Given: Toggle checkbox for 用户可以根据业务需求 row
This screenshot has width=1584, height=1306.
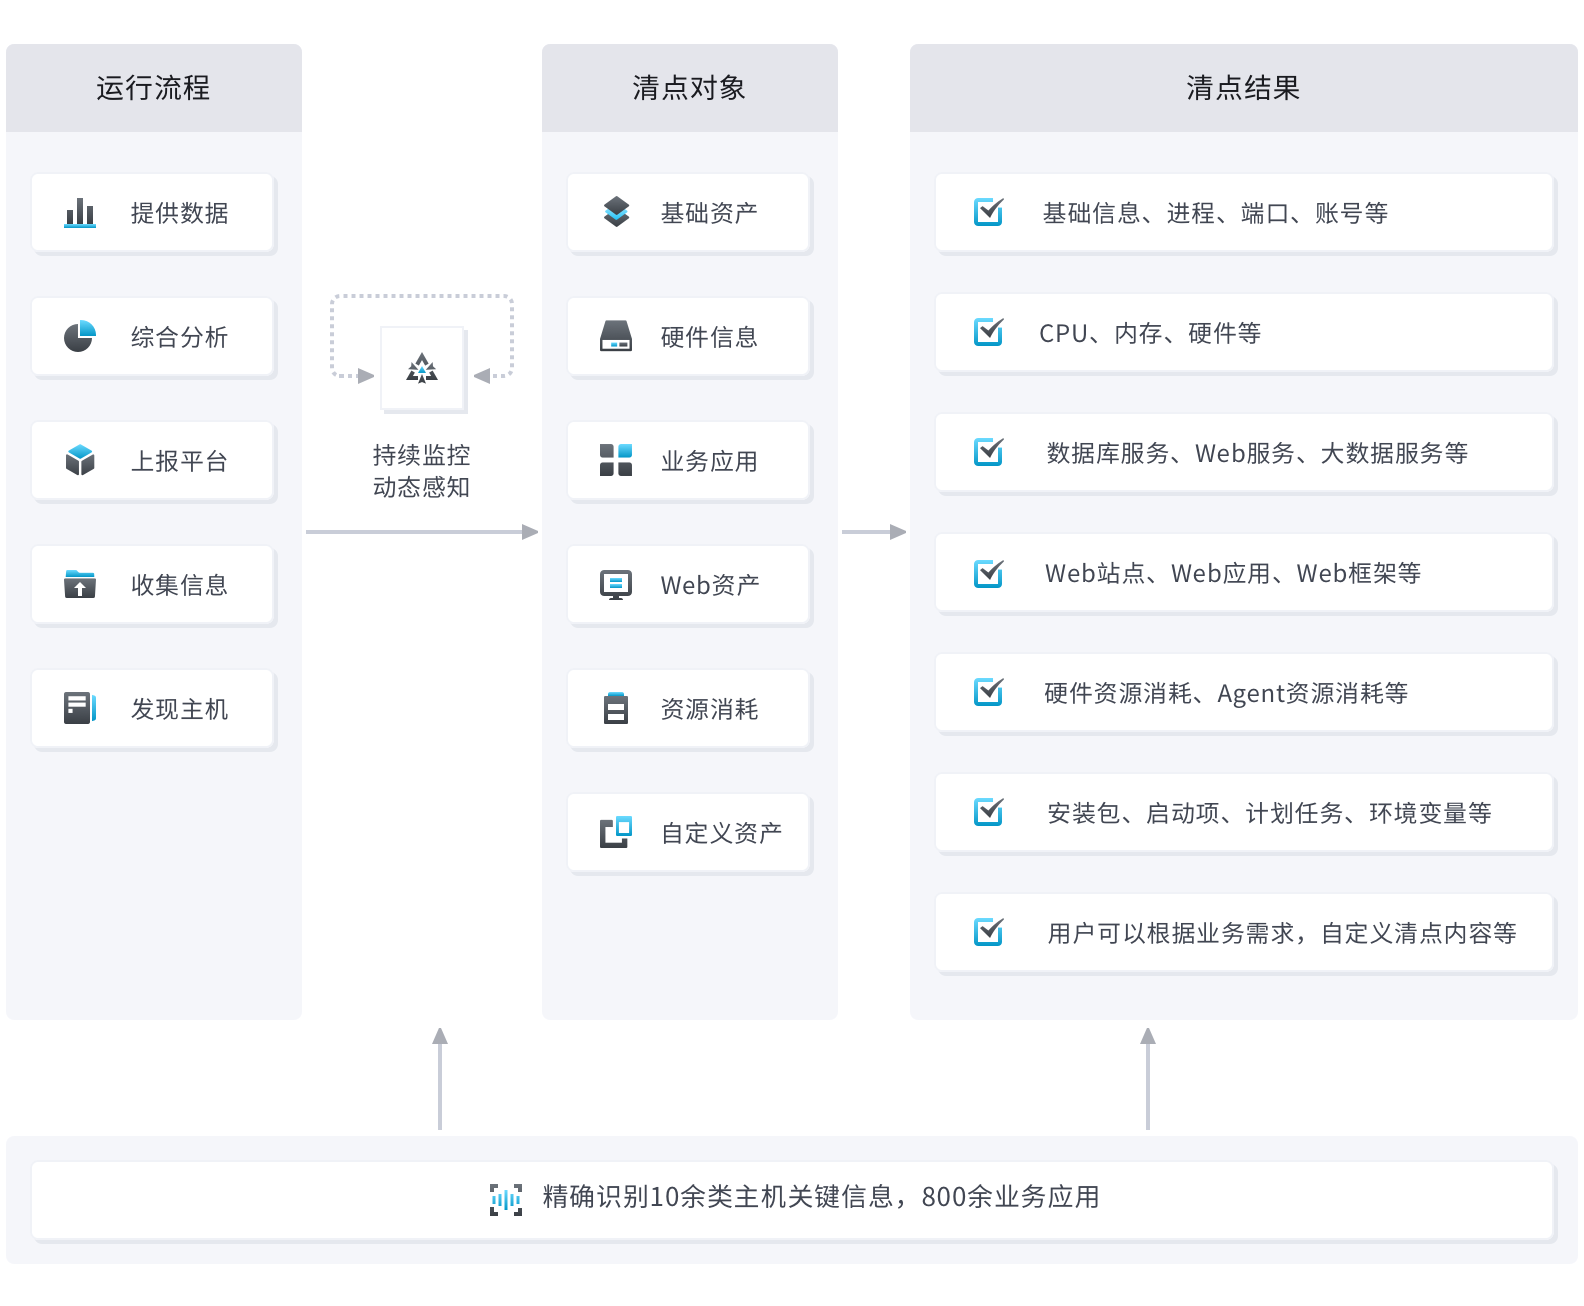Looking at the screenshot, I should pos(988,932).
